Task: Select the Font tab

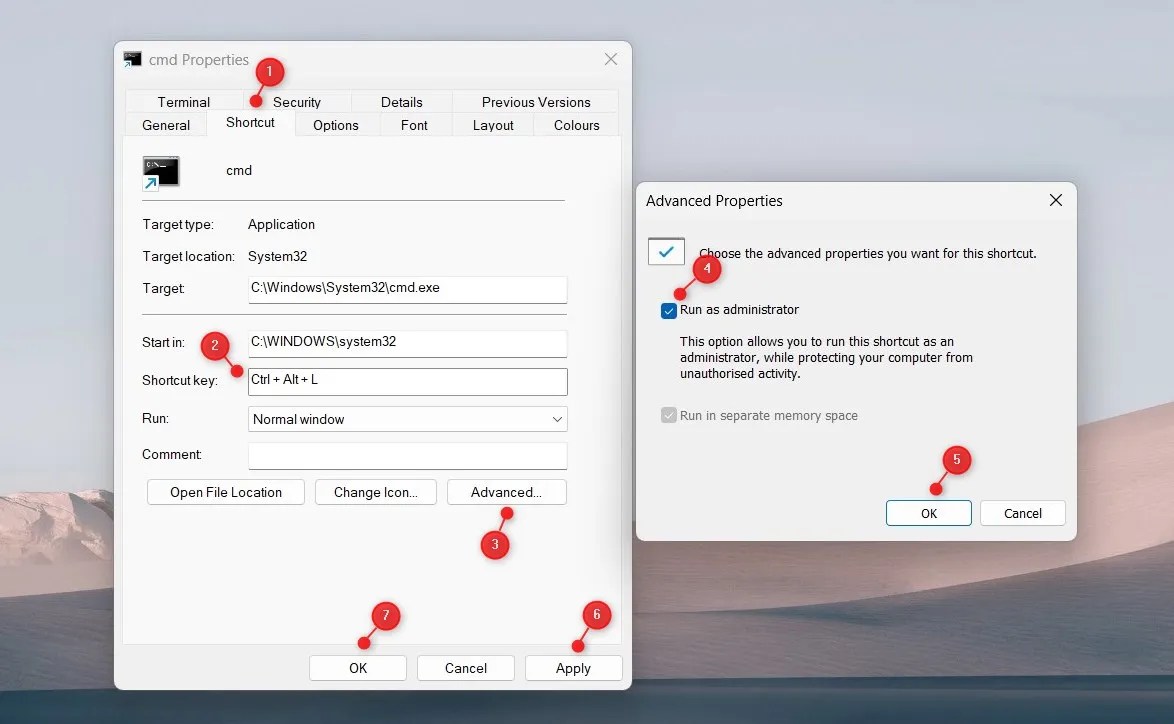Action: tap(414, 125)
